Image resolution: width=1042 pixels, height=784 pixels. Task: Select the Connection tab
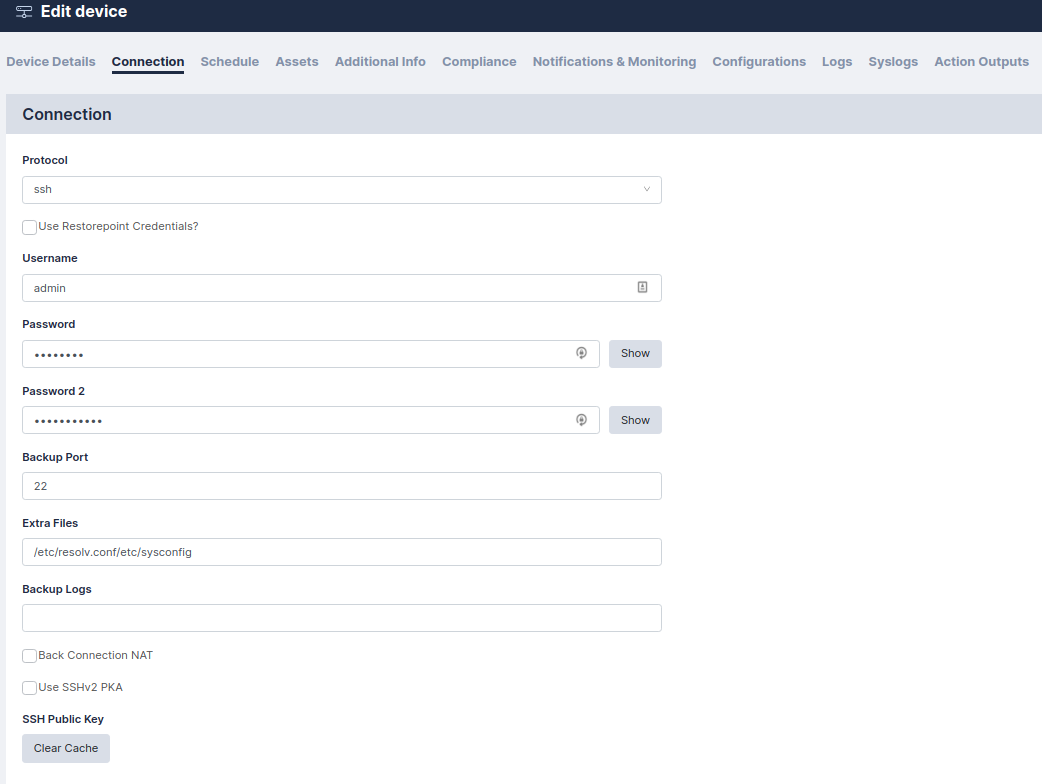click(x=148, y=62)
